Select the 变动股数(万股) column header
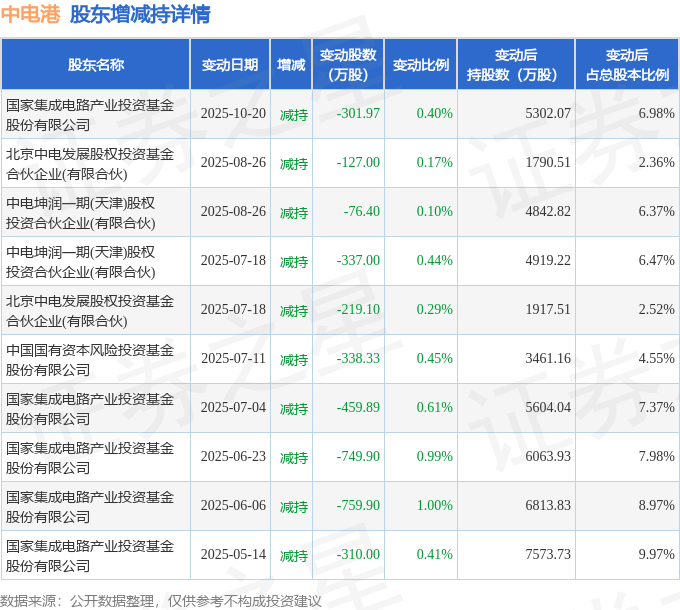 (348, 65)
